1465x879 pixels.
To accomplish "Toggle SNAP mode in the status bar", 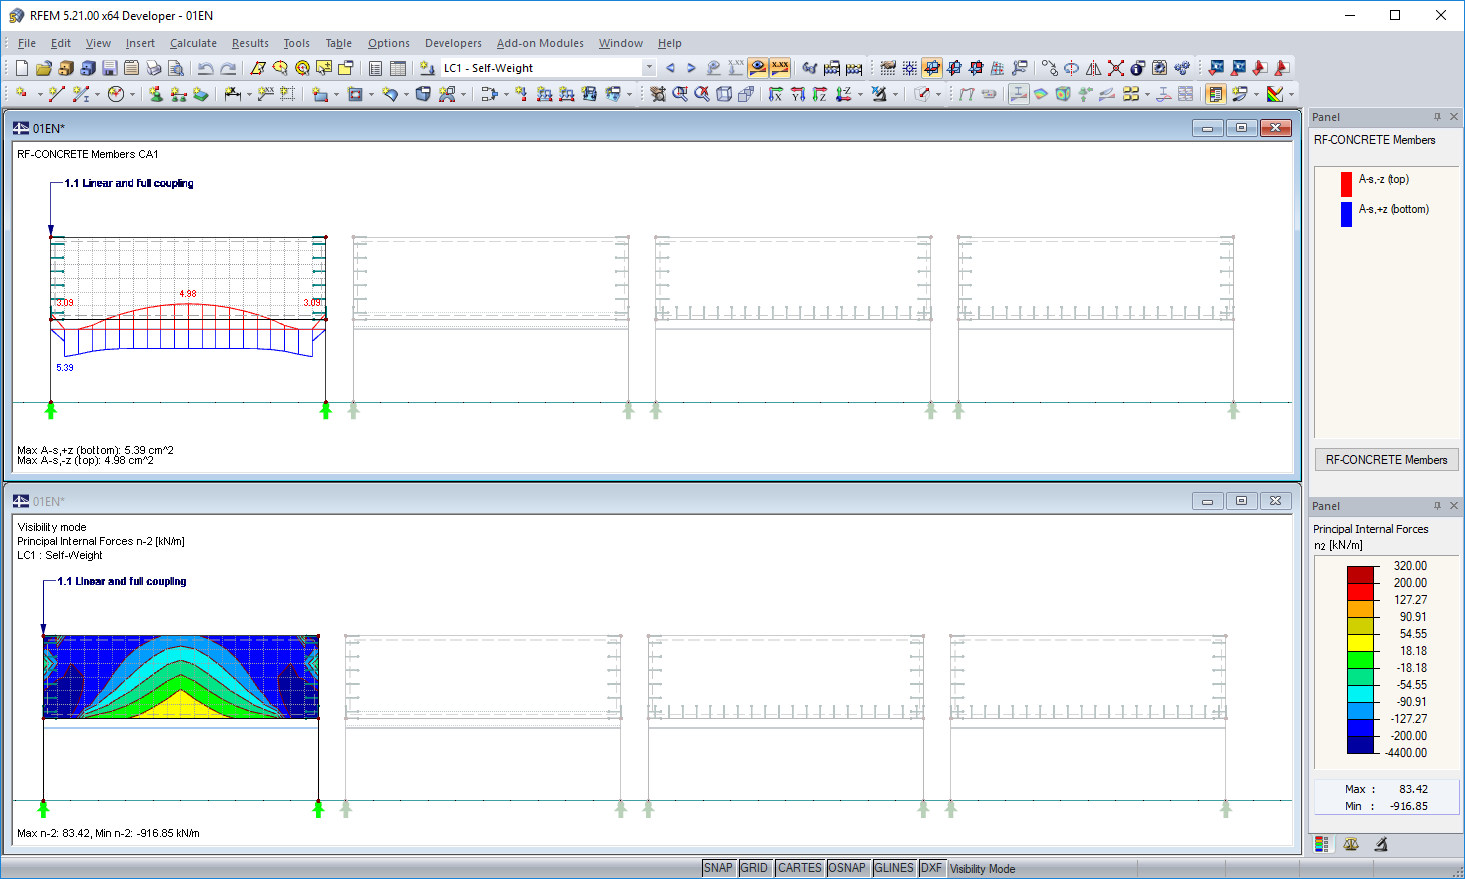I will click(x=719, y=868).
